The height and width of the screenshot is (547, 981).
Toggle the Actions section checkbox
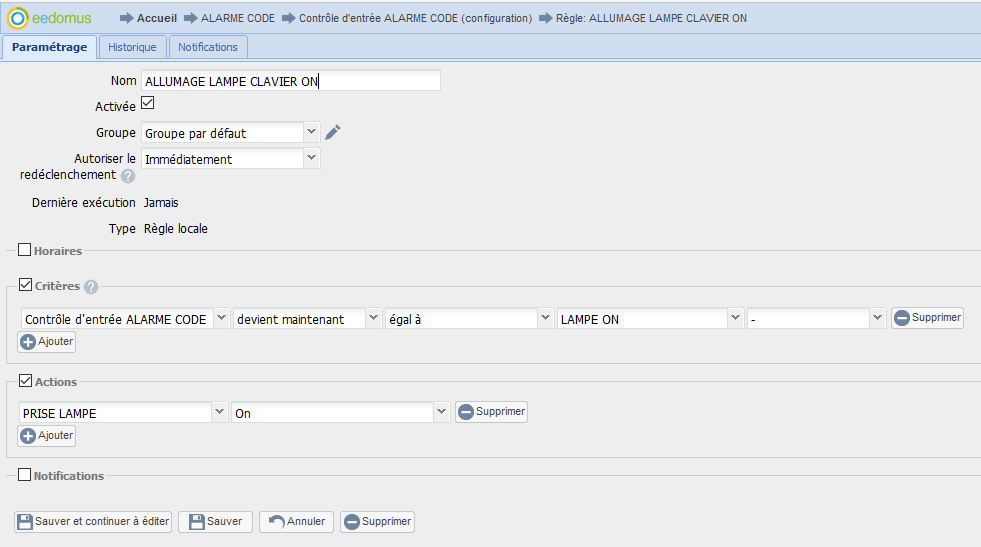coord(25,381)
